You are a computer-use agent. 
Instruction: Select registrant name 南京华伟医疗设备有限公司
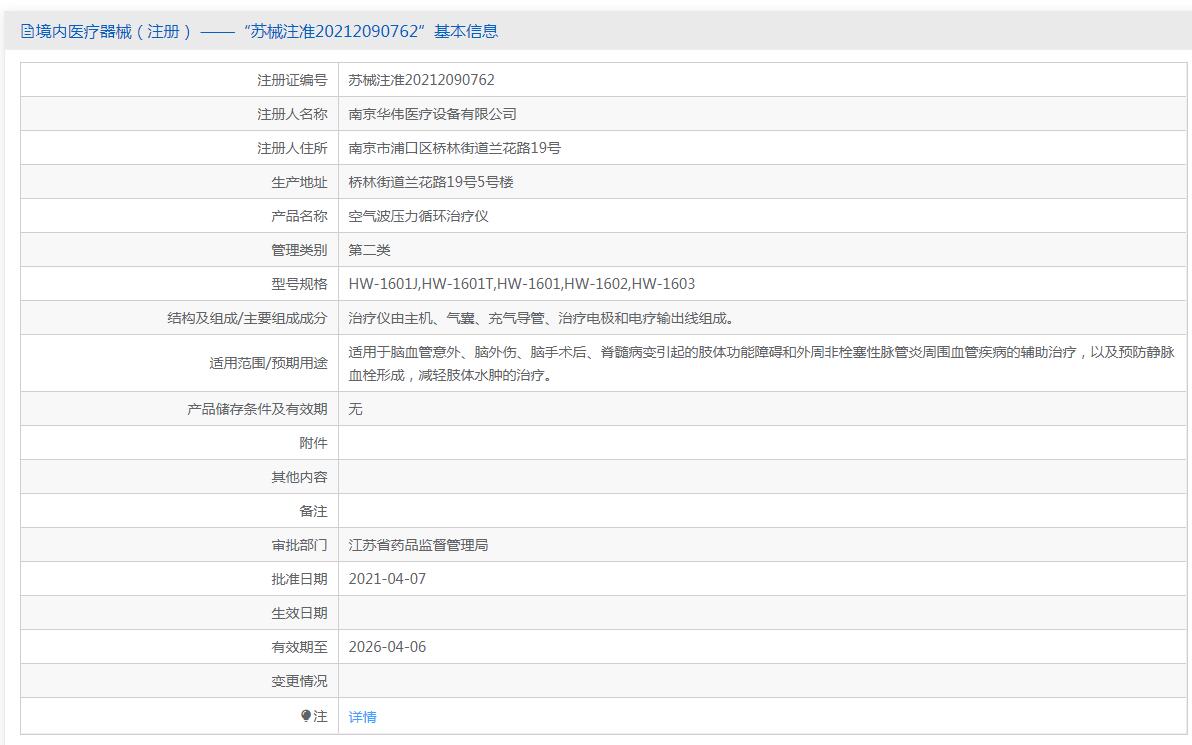point(433,114)
